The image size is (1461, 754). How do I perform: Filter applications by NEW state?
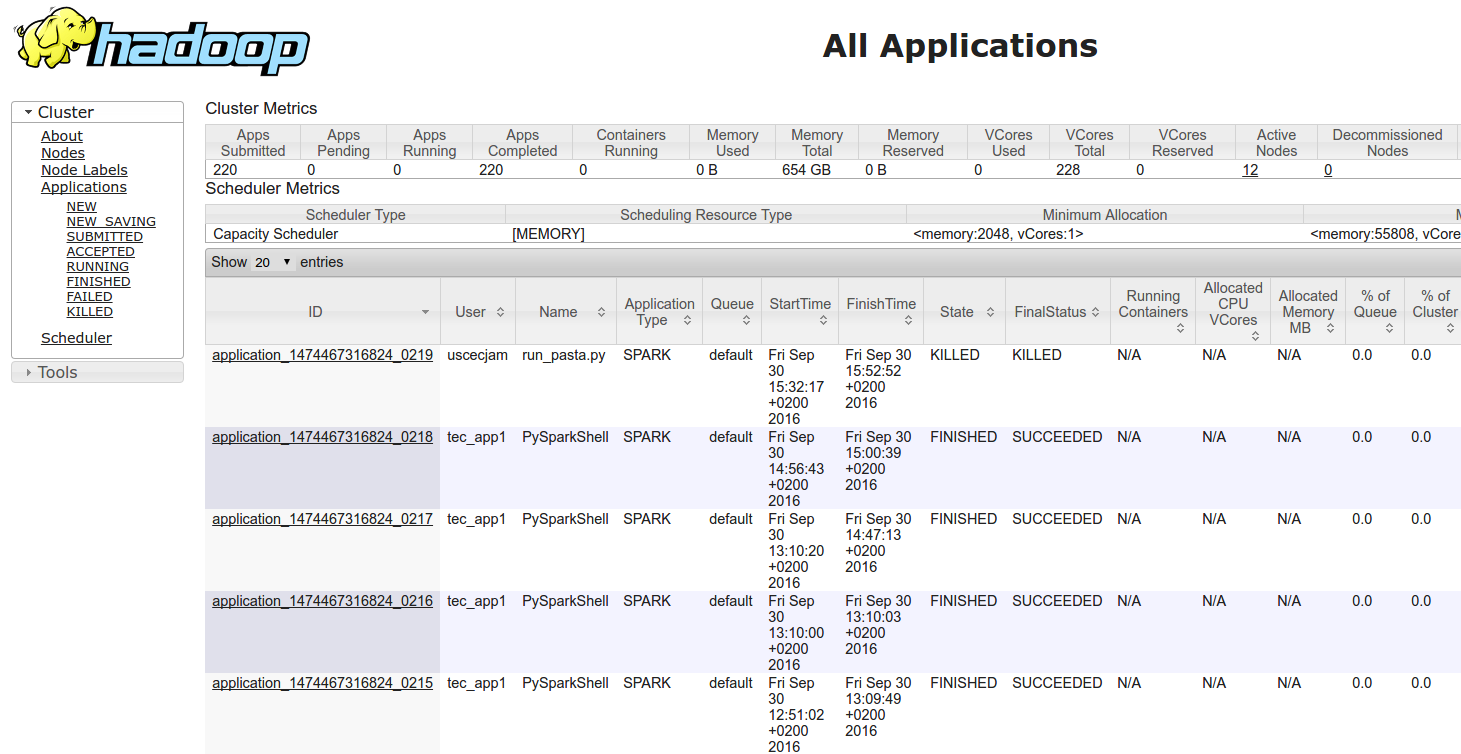pyautogui.click(x=82, y=207)
